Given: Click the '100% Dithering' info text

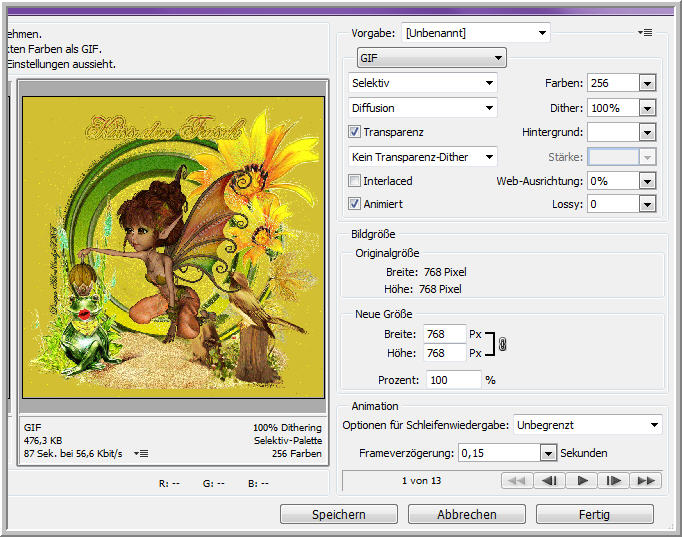Looking at the screenshot, I should click(x=288, y=427).
